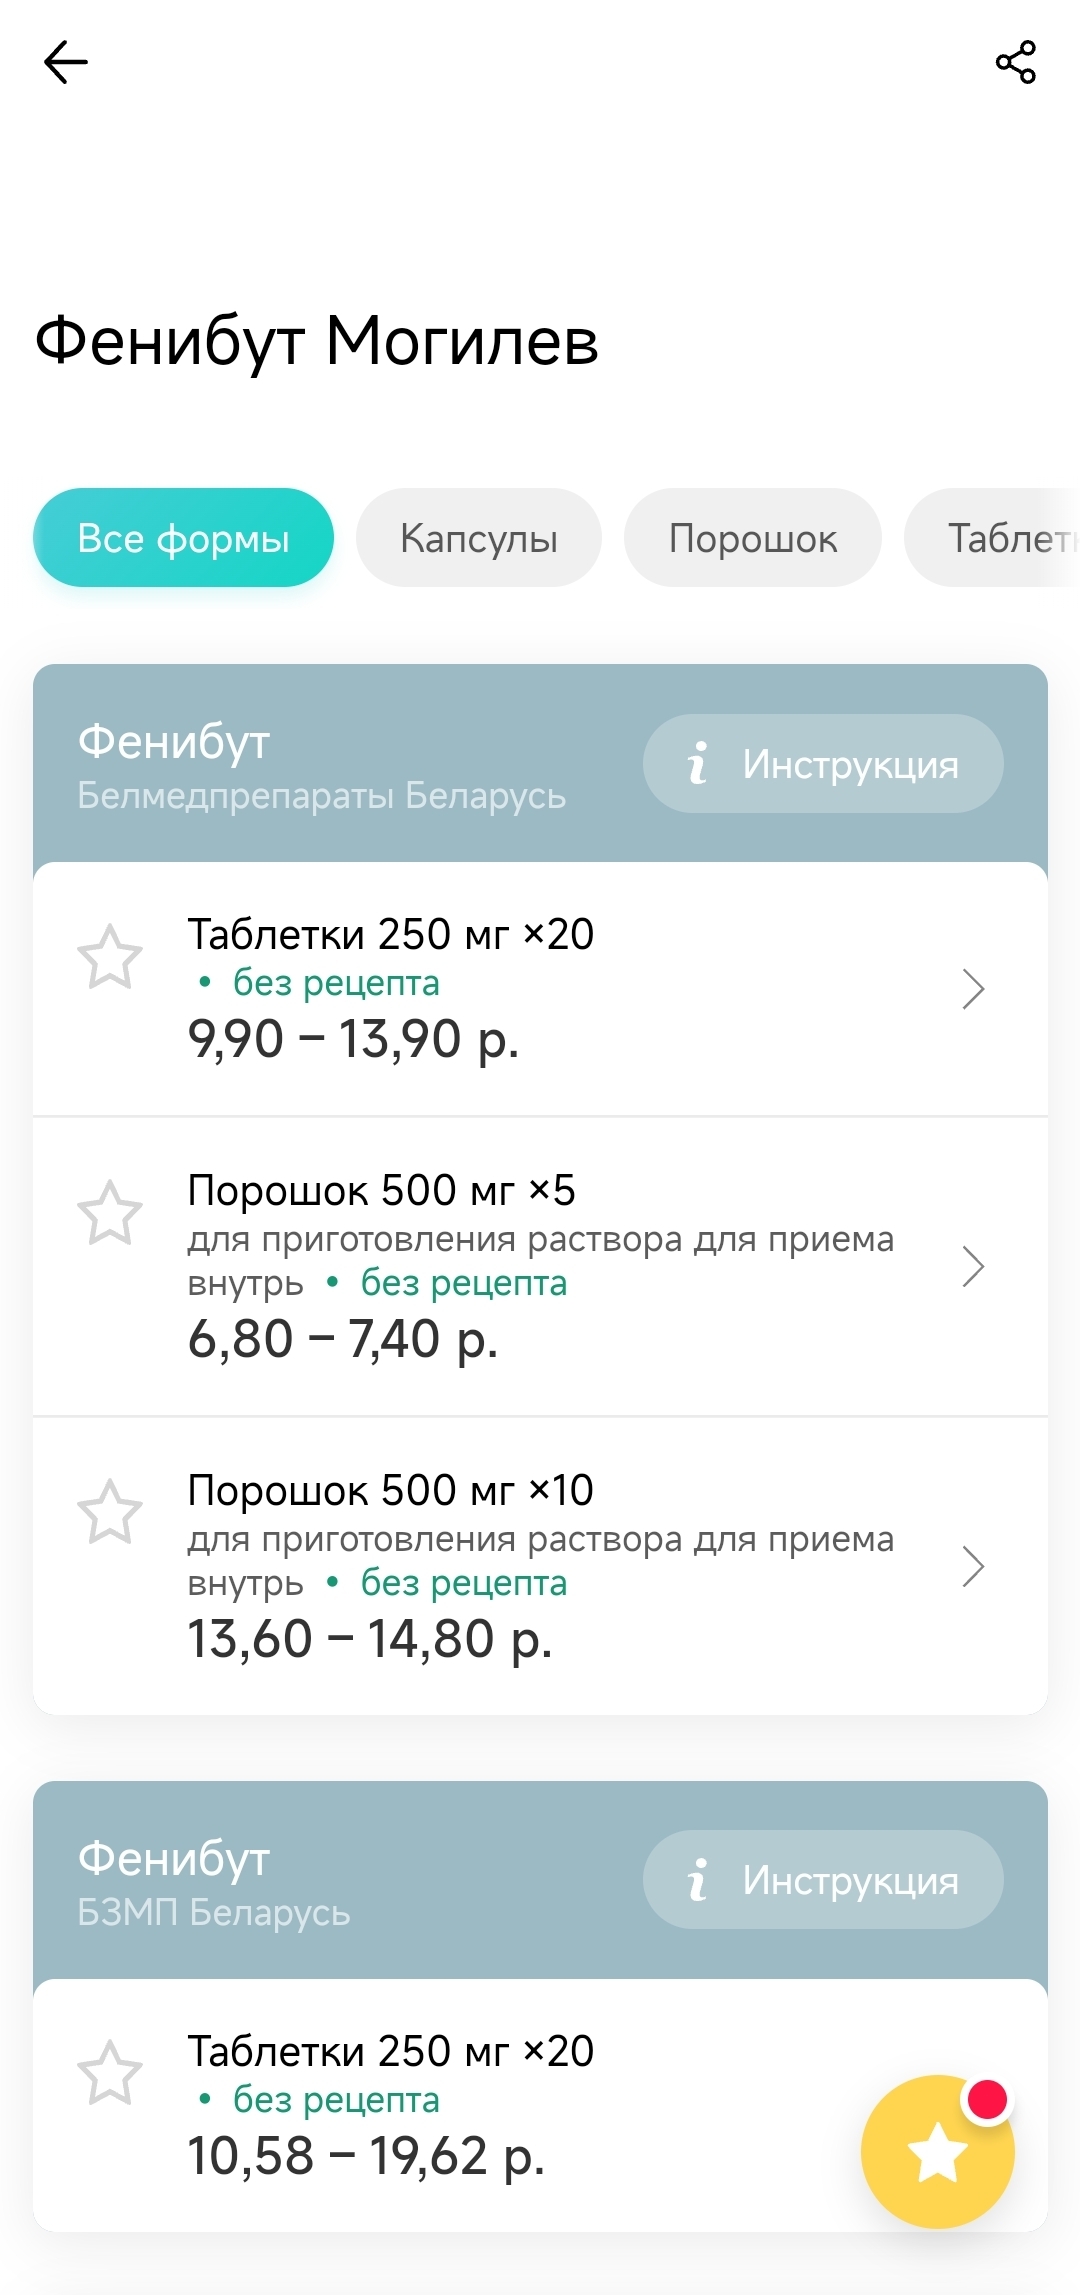Viewport: 1080px width, 2295px height.
Task: Open the Порошок 500 мг ×5 chevron arrow
Action: (x=972, y=1266)
